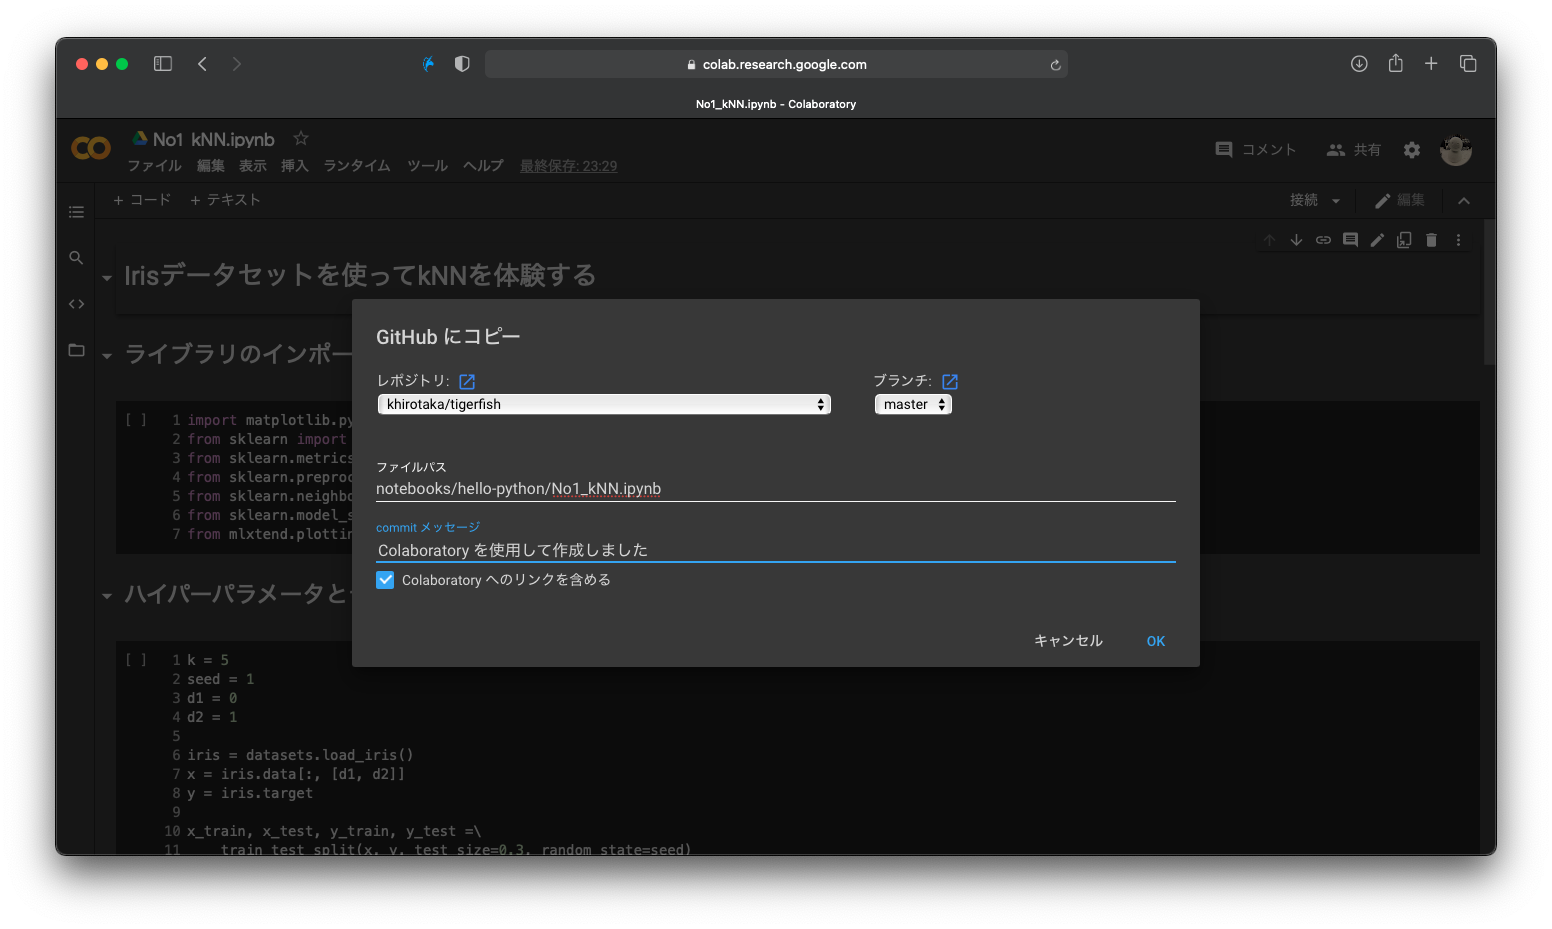1552x929 pixels.
Task: Cancel the GitHub copy dialog
Action: coord(1067,641)
